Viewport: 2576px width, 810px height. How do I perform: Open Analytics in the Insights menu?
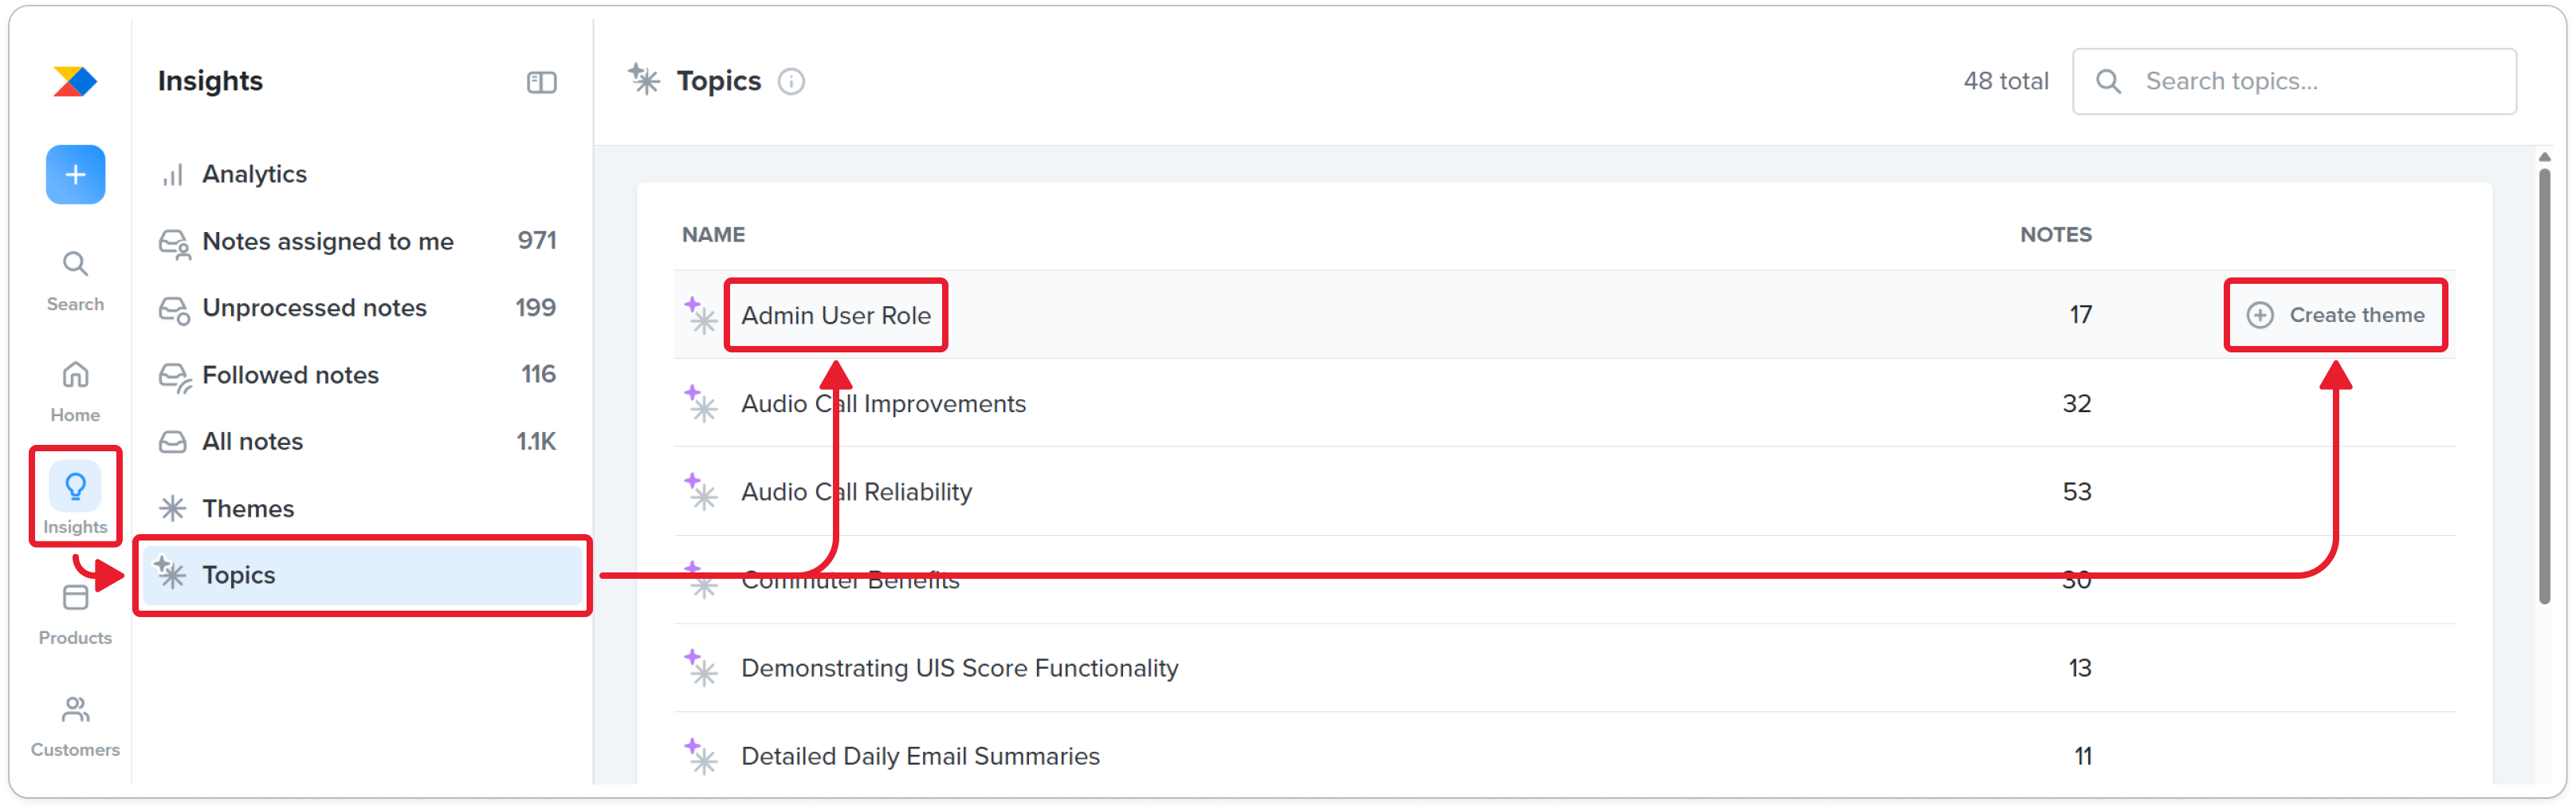[254, 175]
